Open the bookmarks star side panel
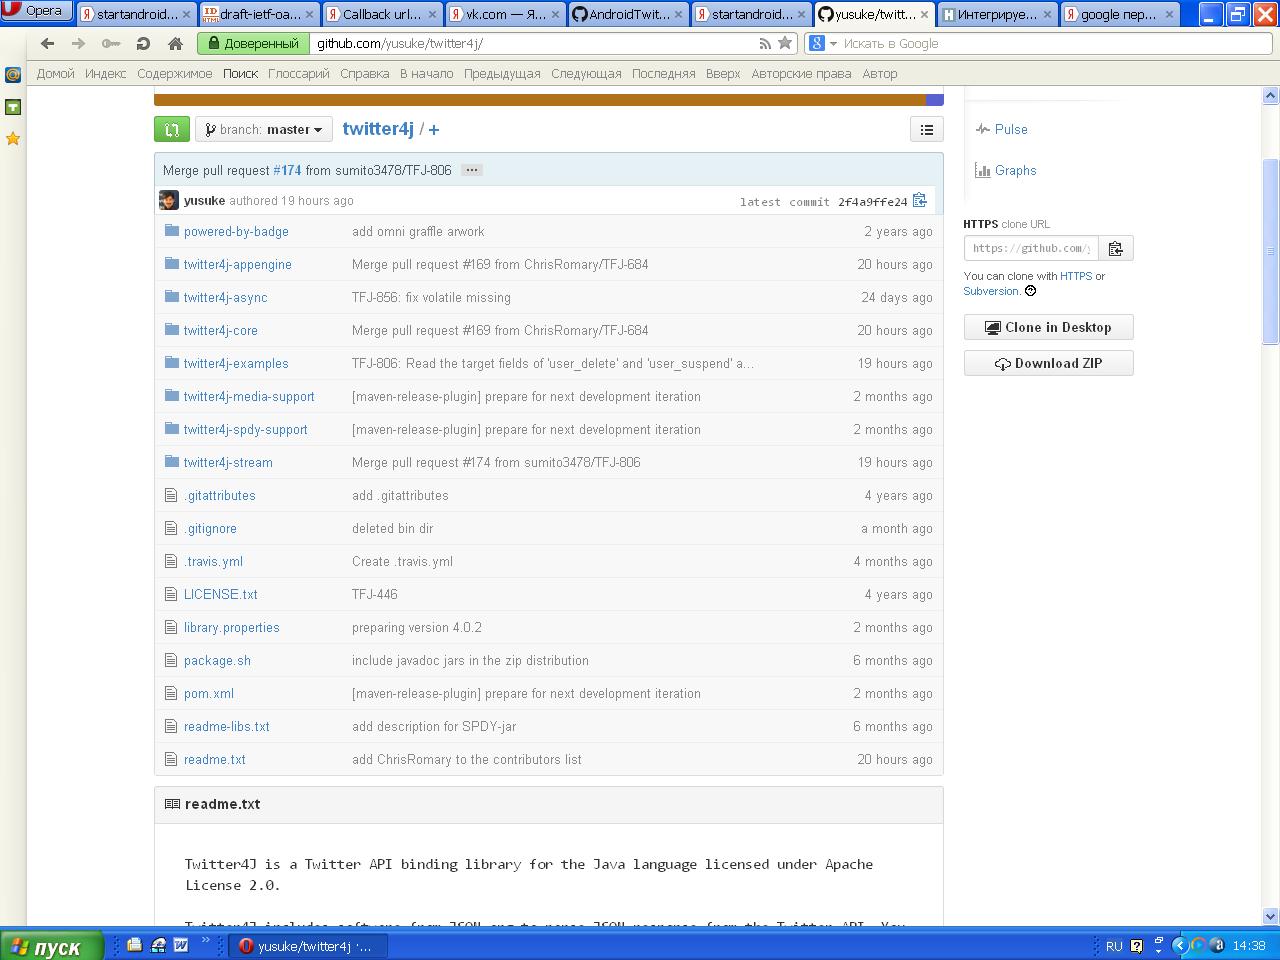Image resolution: width=1280 pixels, height=960 pixels. point(13,138)
